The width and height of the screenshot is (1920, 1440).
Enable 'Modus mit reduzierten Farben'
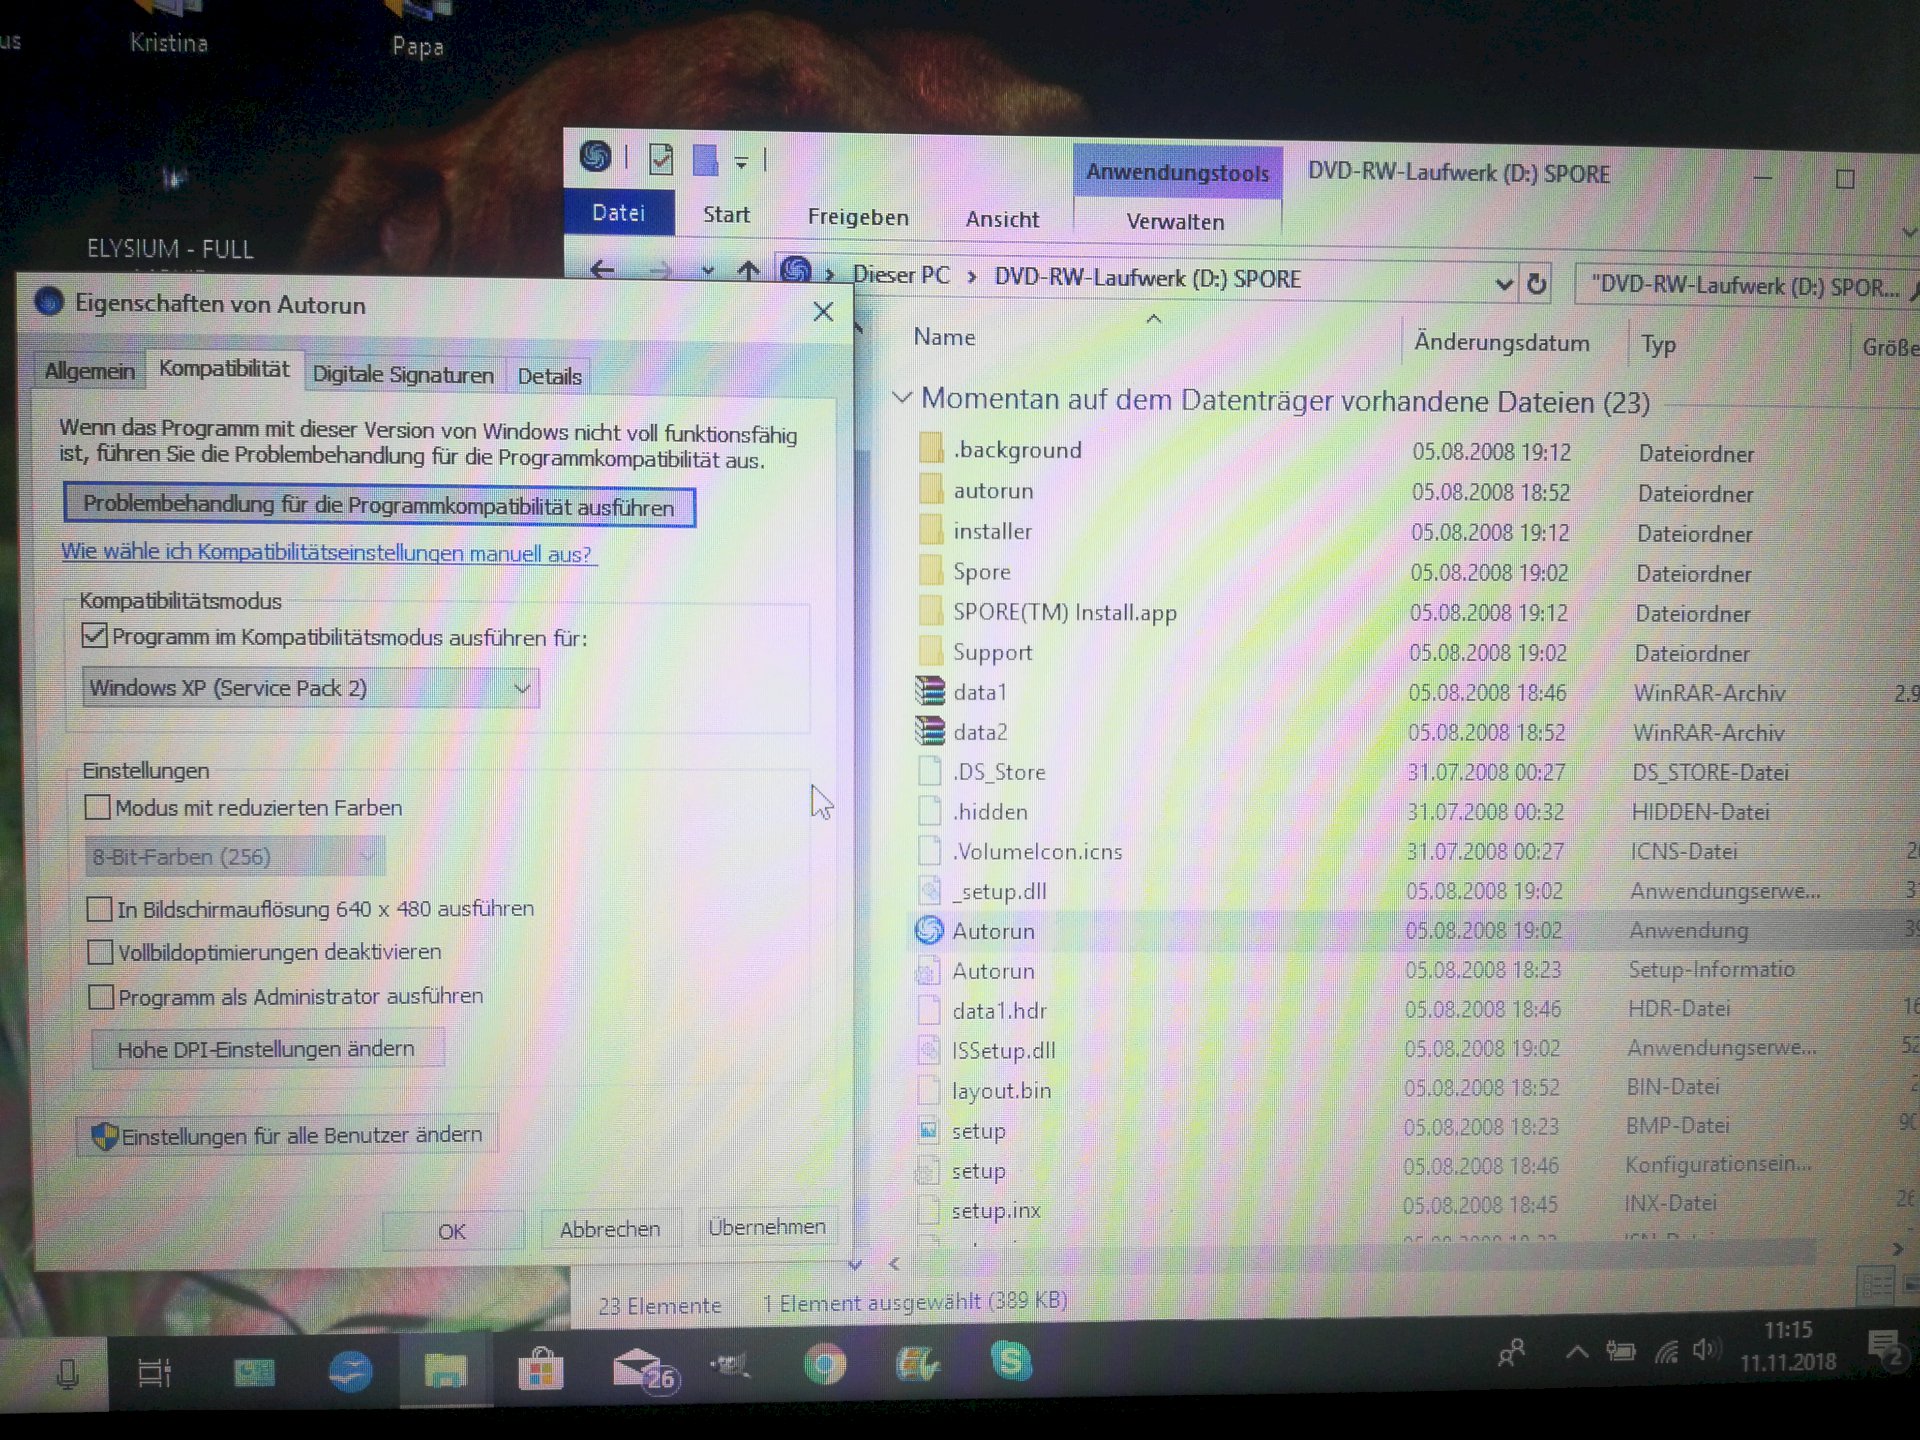[97, 807]
